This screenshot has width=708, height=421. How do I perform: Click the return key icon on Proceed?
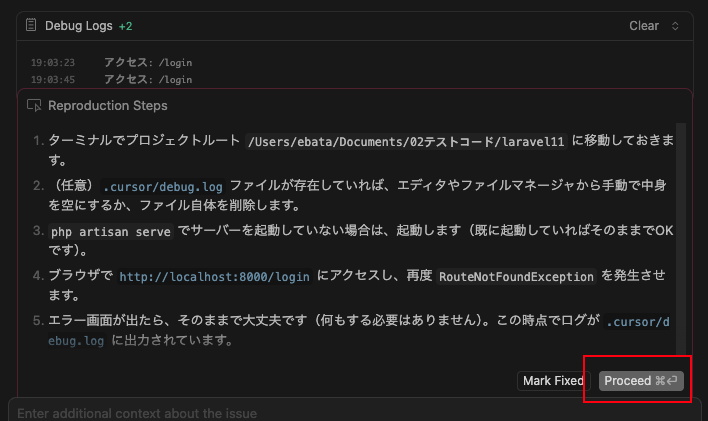(x=673, y=381)
